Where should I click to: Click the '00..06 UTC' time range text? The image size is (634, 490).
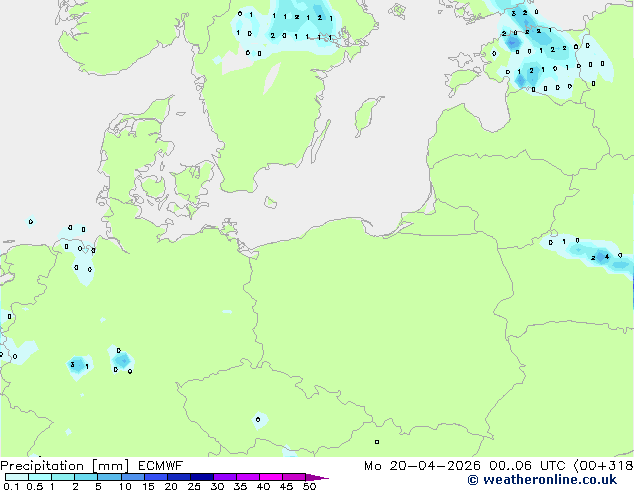coord(526,466)
